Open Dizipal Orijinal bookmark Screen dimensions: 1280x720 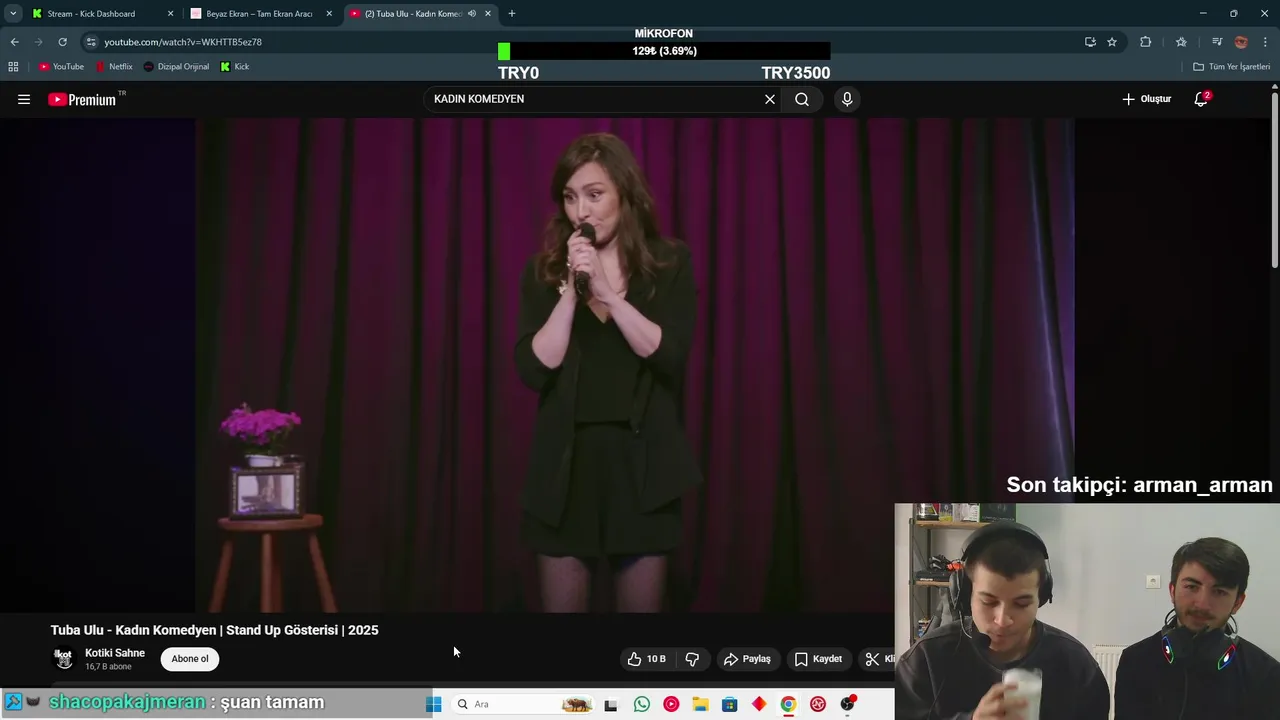pos(176,67)
